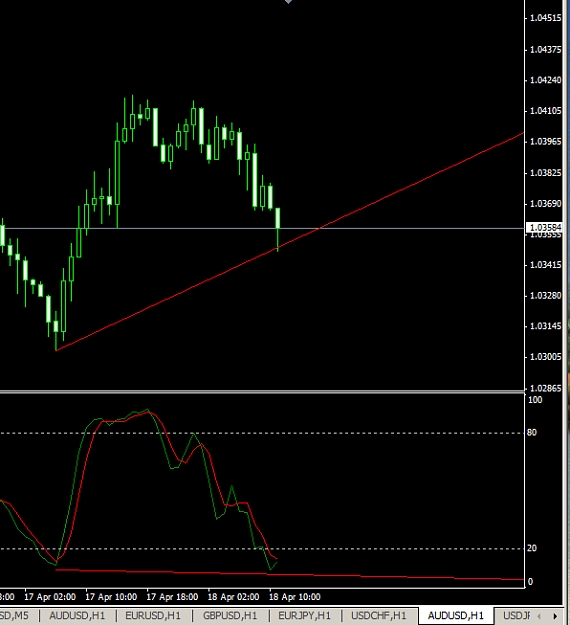570x625 pixels.
Task: Click the 18 Apr 10:00 time label
Action: pyautogui.click(x=295, y=597)
